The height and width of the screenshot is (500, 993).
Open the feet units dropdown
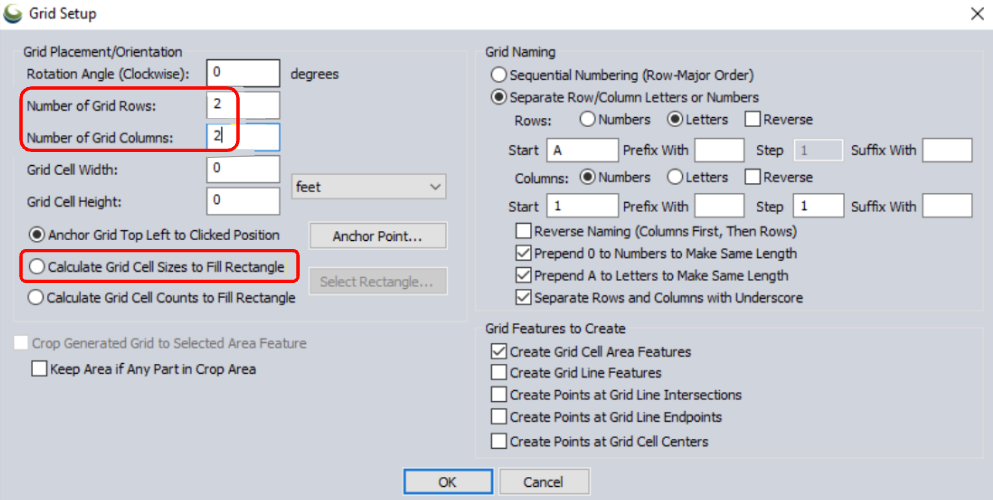click(x=369, y=187)
